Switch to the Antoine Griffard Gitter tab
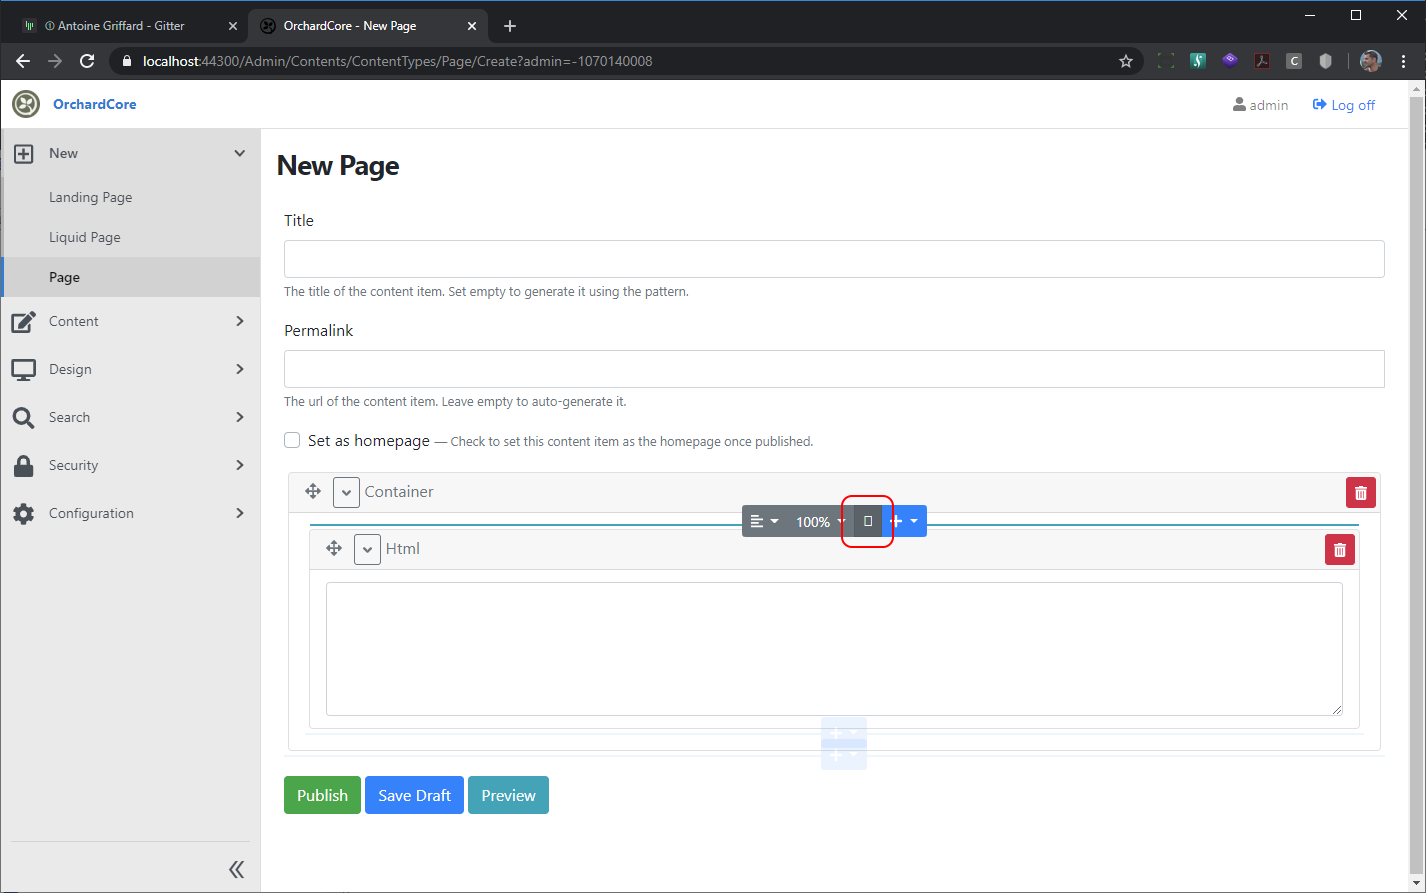 click(x=120, y=25)
